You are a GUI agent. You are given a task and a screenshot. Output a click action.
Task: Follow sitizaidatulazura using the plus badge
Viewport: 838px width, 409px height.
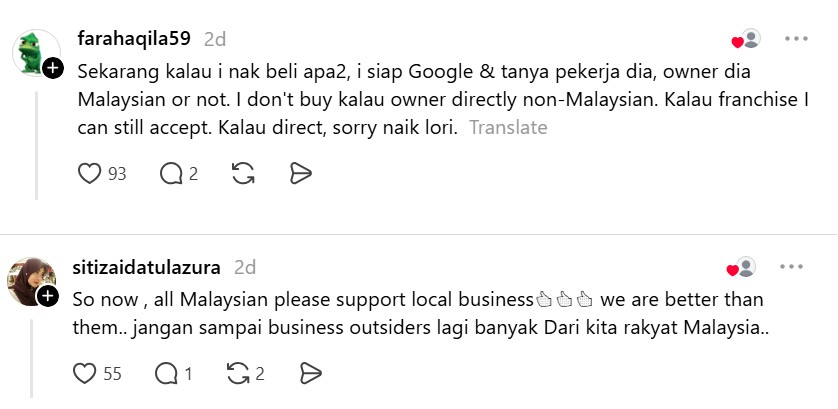point(48,296)
